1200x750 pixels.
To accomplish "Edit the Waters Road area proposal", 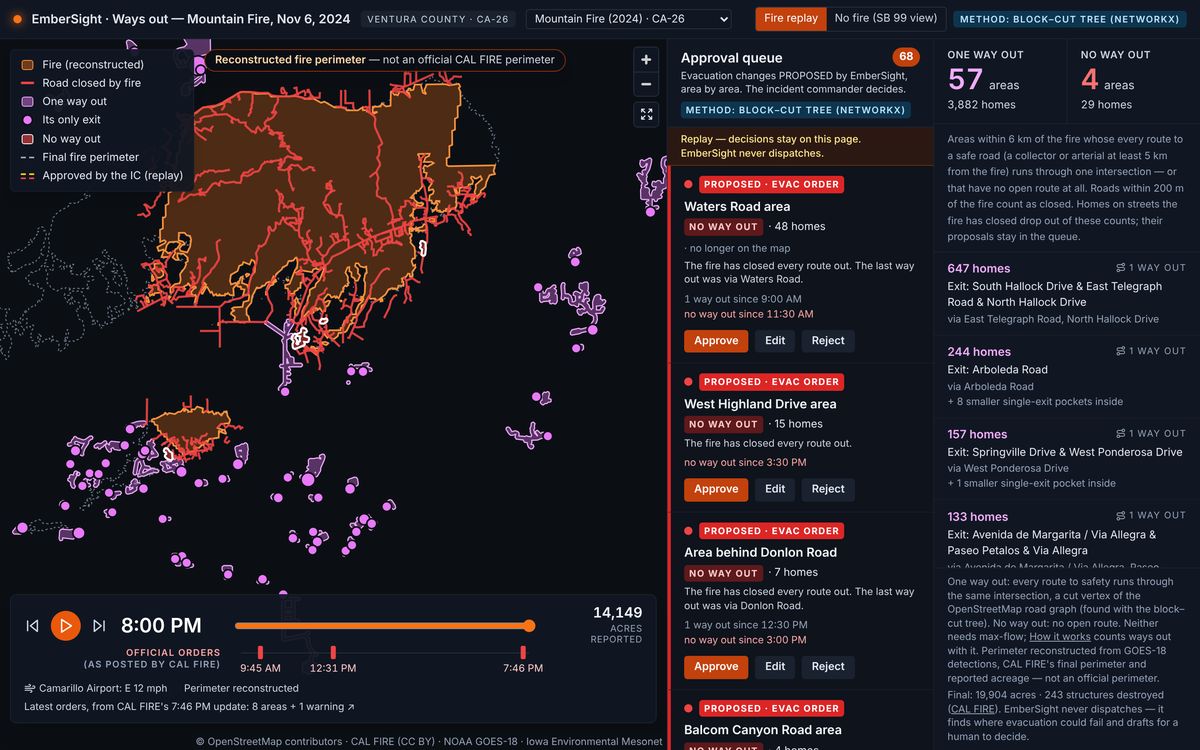I will (775, 341).
